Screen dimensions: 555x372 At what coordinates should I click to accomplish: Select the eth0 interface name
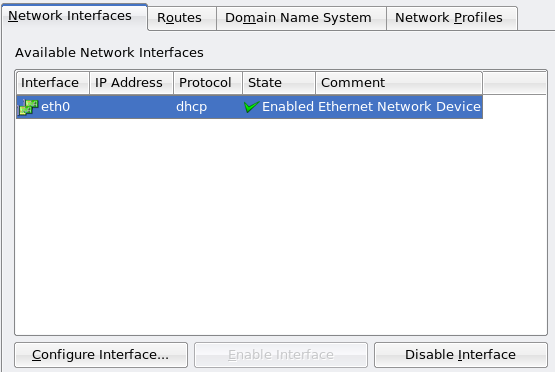[x=56, y=107]
